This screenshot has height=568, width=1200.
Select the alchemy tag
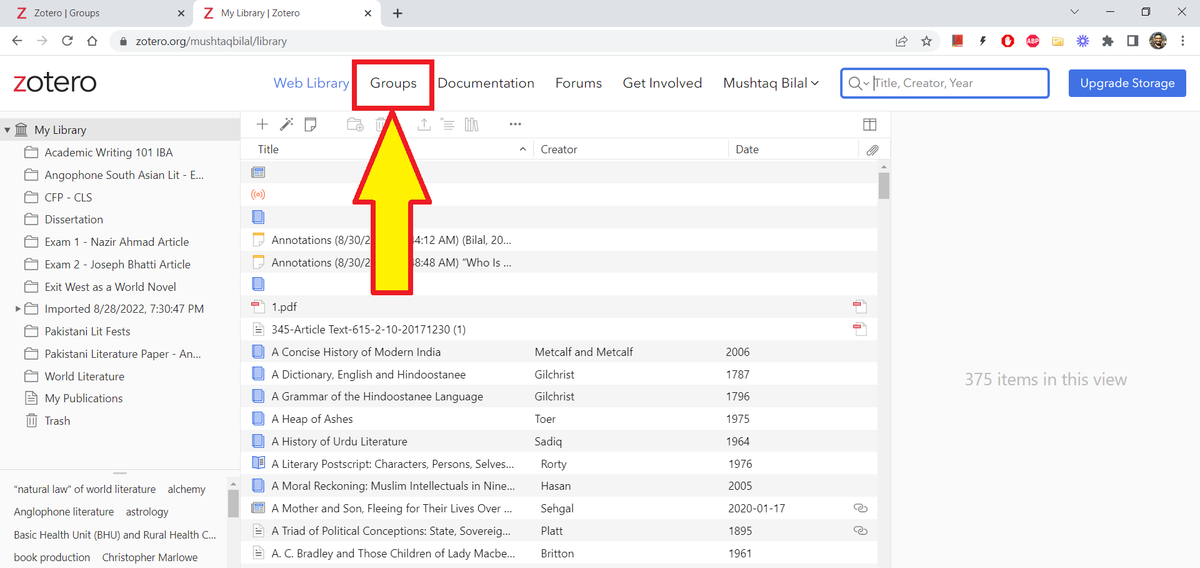tap(187, 489)
